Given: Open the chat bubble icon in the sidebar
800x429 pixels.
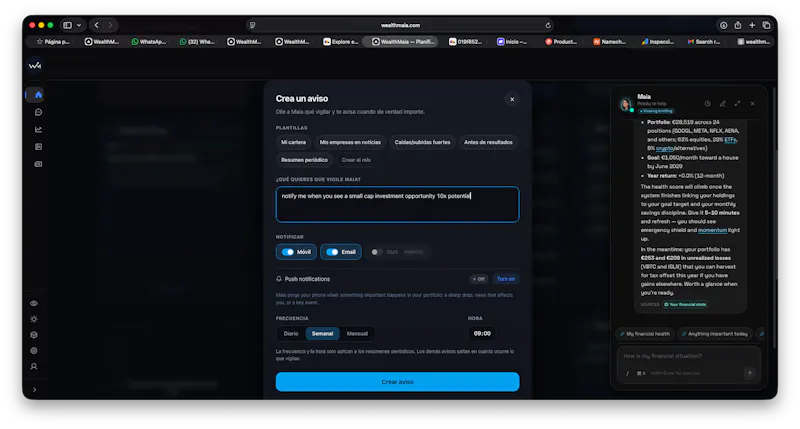Looking at the screenshot, I should 38,112.
